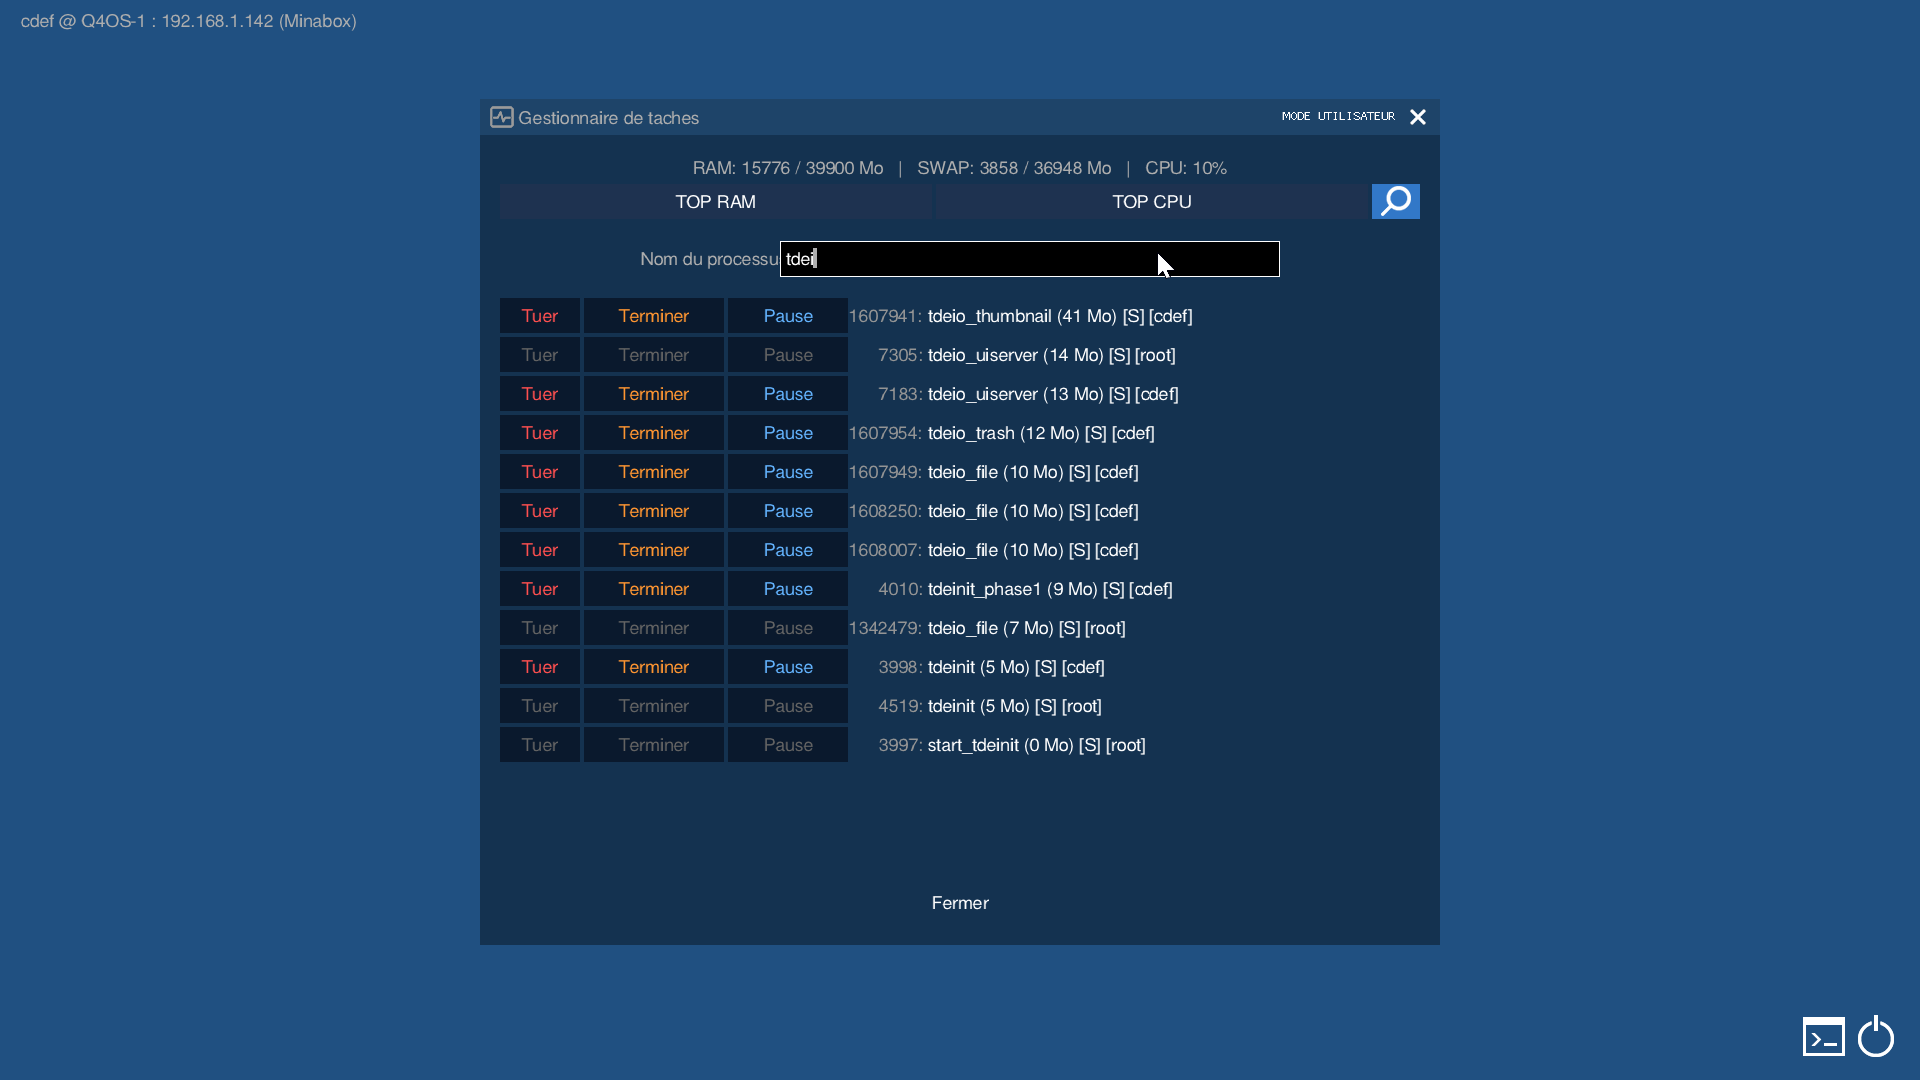Open the terminal icon at bottom right
This screenshot has height=1080, width=1920.
click(x=1823, y=1037)
